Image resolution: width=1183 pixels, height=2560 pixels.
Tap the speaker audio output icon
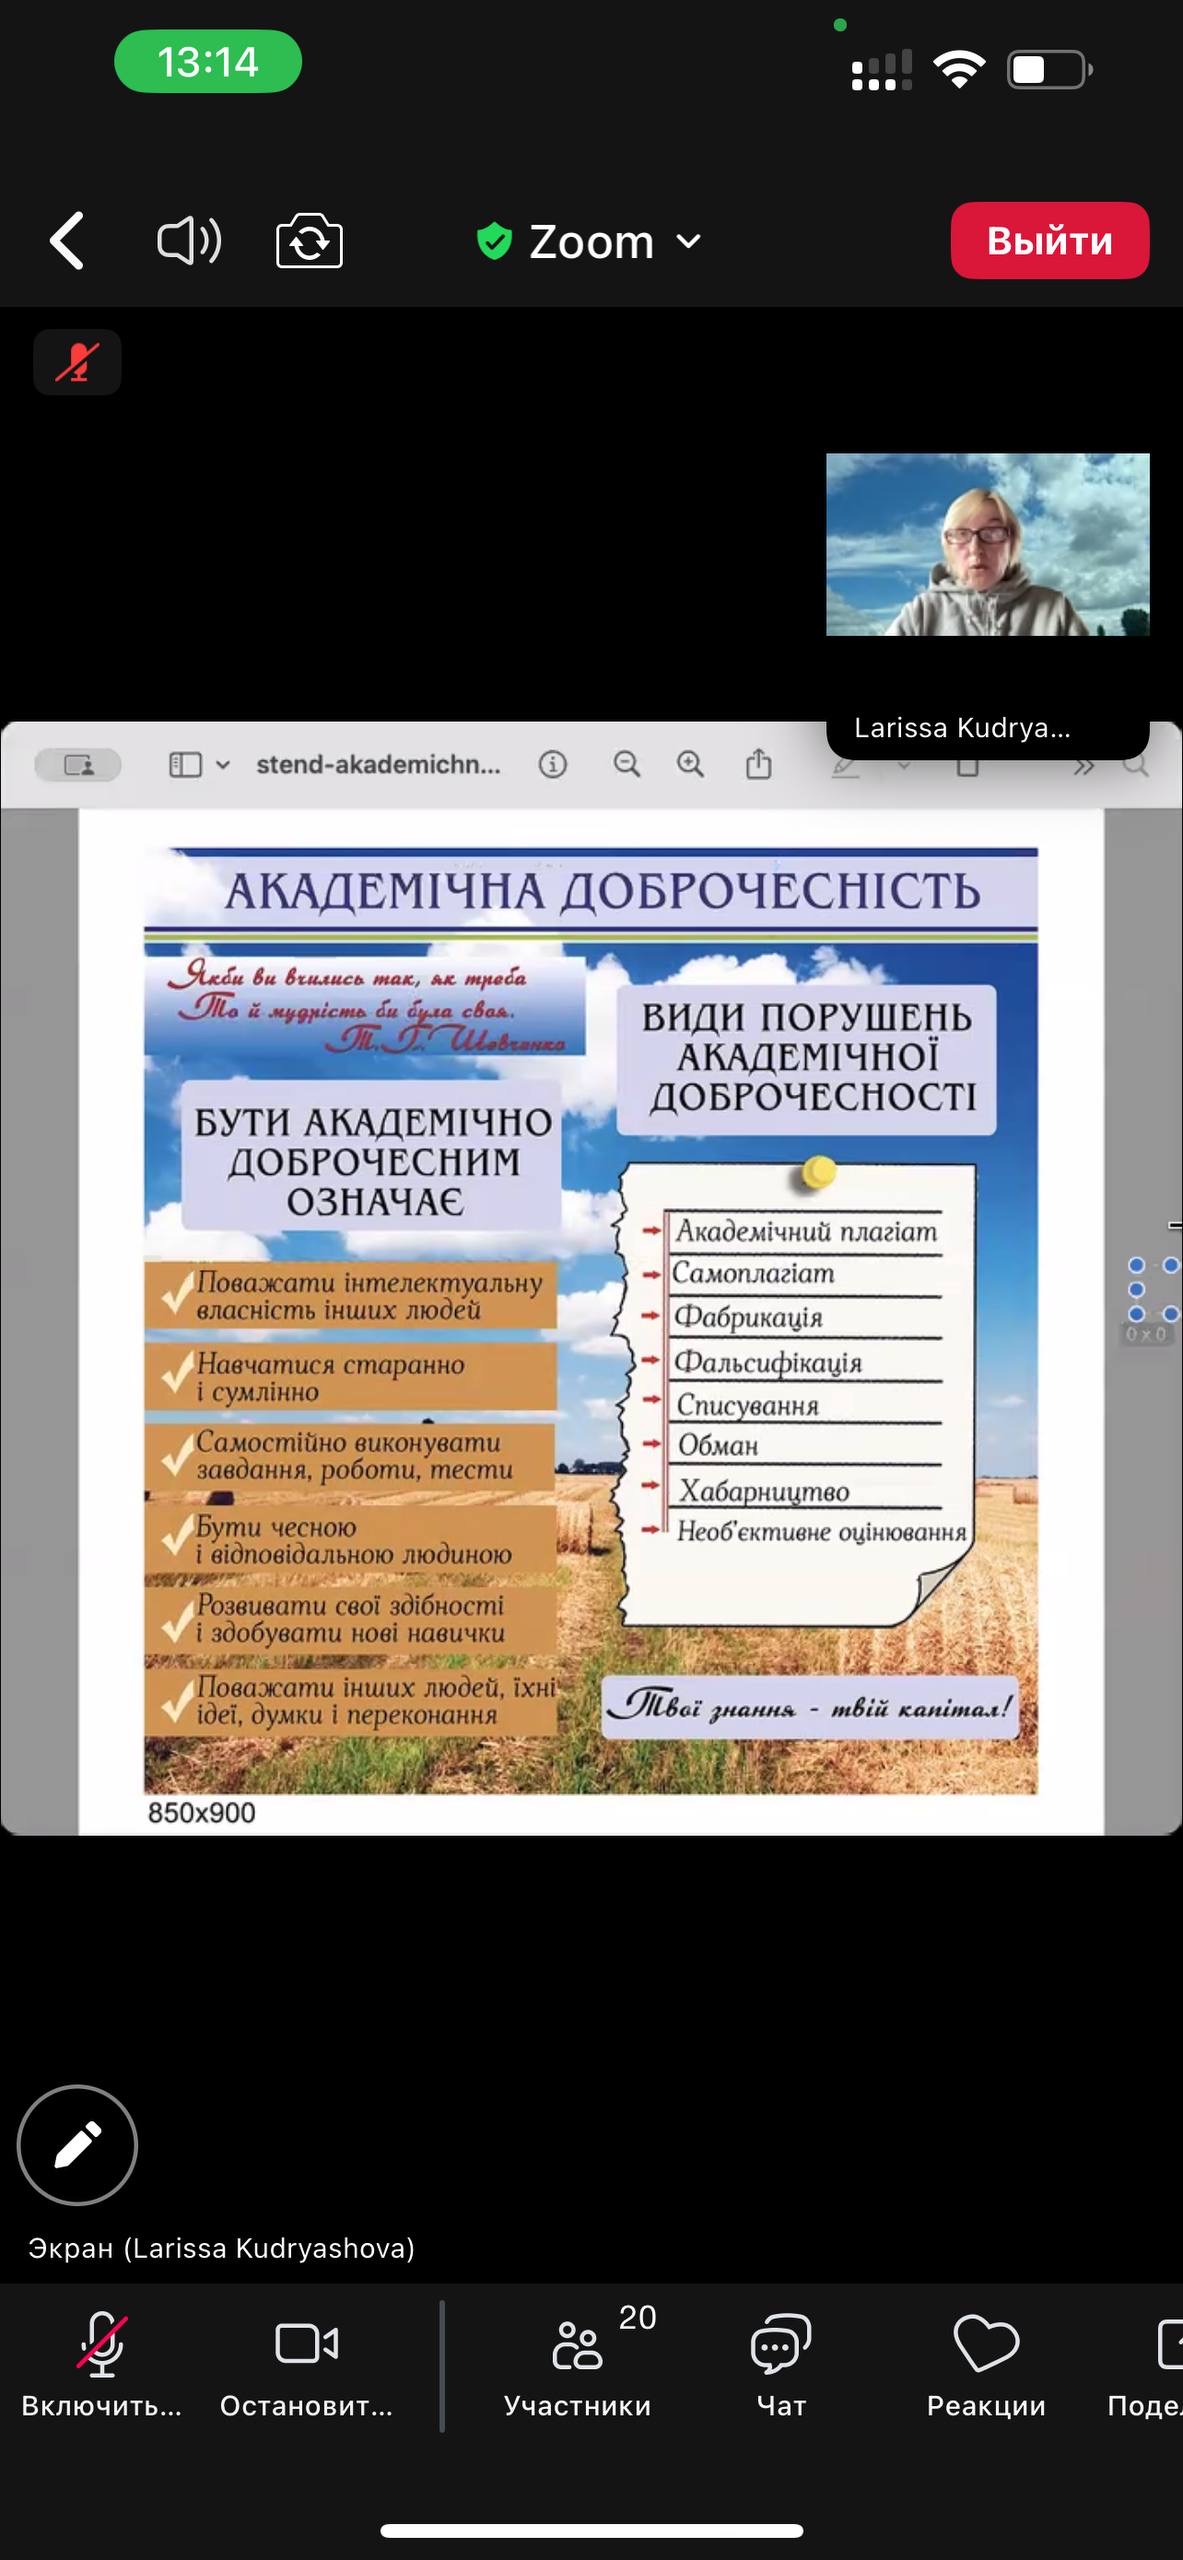click(189, 241)
